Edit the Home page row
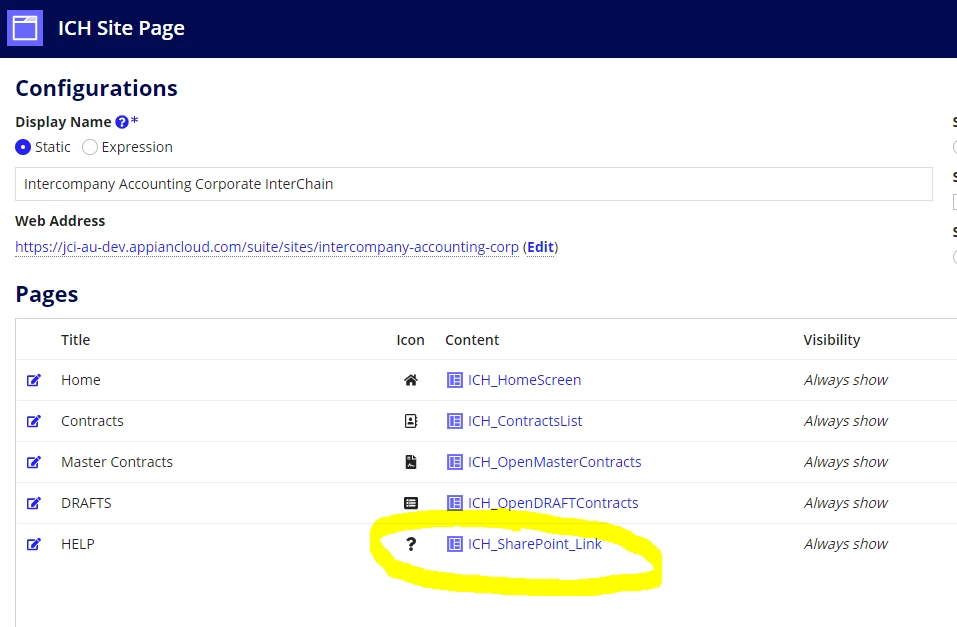Image resolution: width=957 pixels, height=627 pixels. point(34,380)
